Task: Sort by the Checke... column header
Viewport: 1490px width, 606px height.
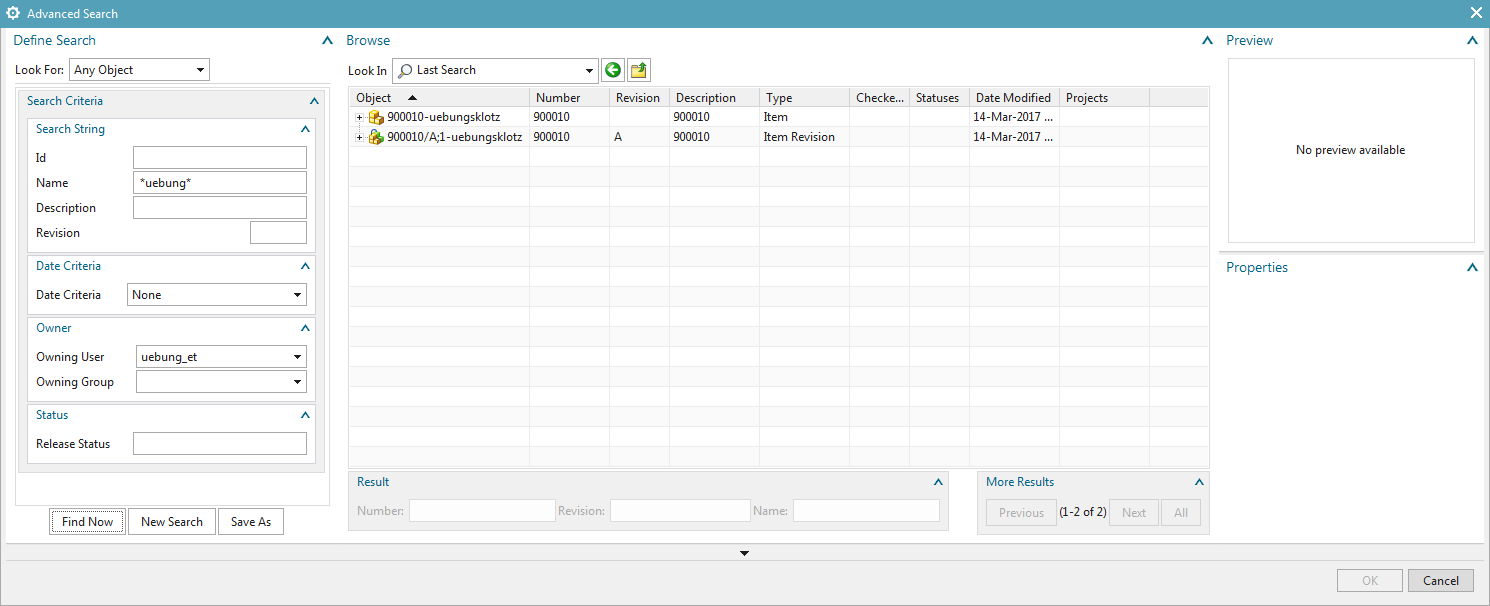Action: coord(880,98)
